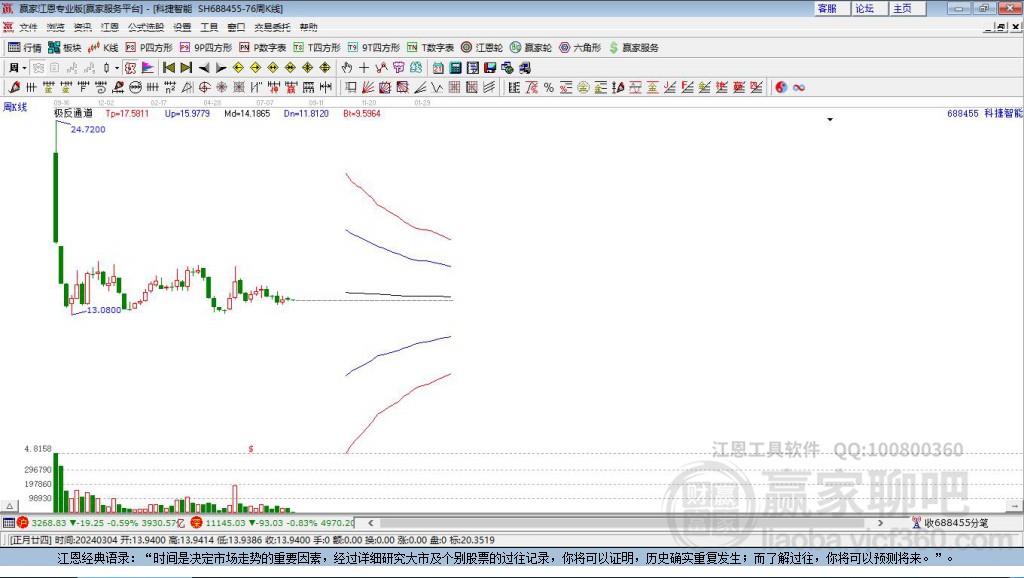This screenshot has width=1024, height=578.
Task: Open the 窗口 menu
Action: coord(236,27)
